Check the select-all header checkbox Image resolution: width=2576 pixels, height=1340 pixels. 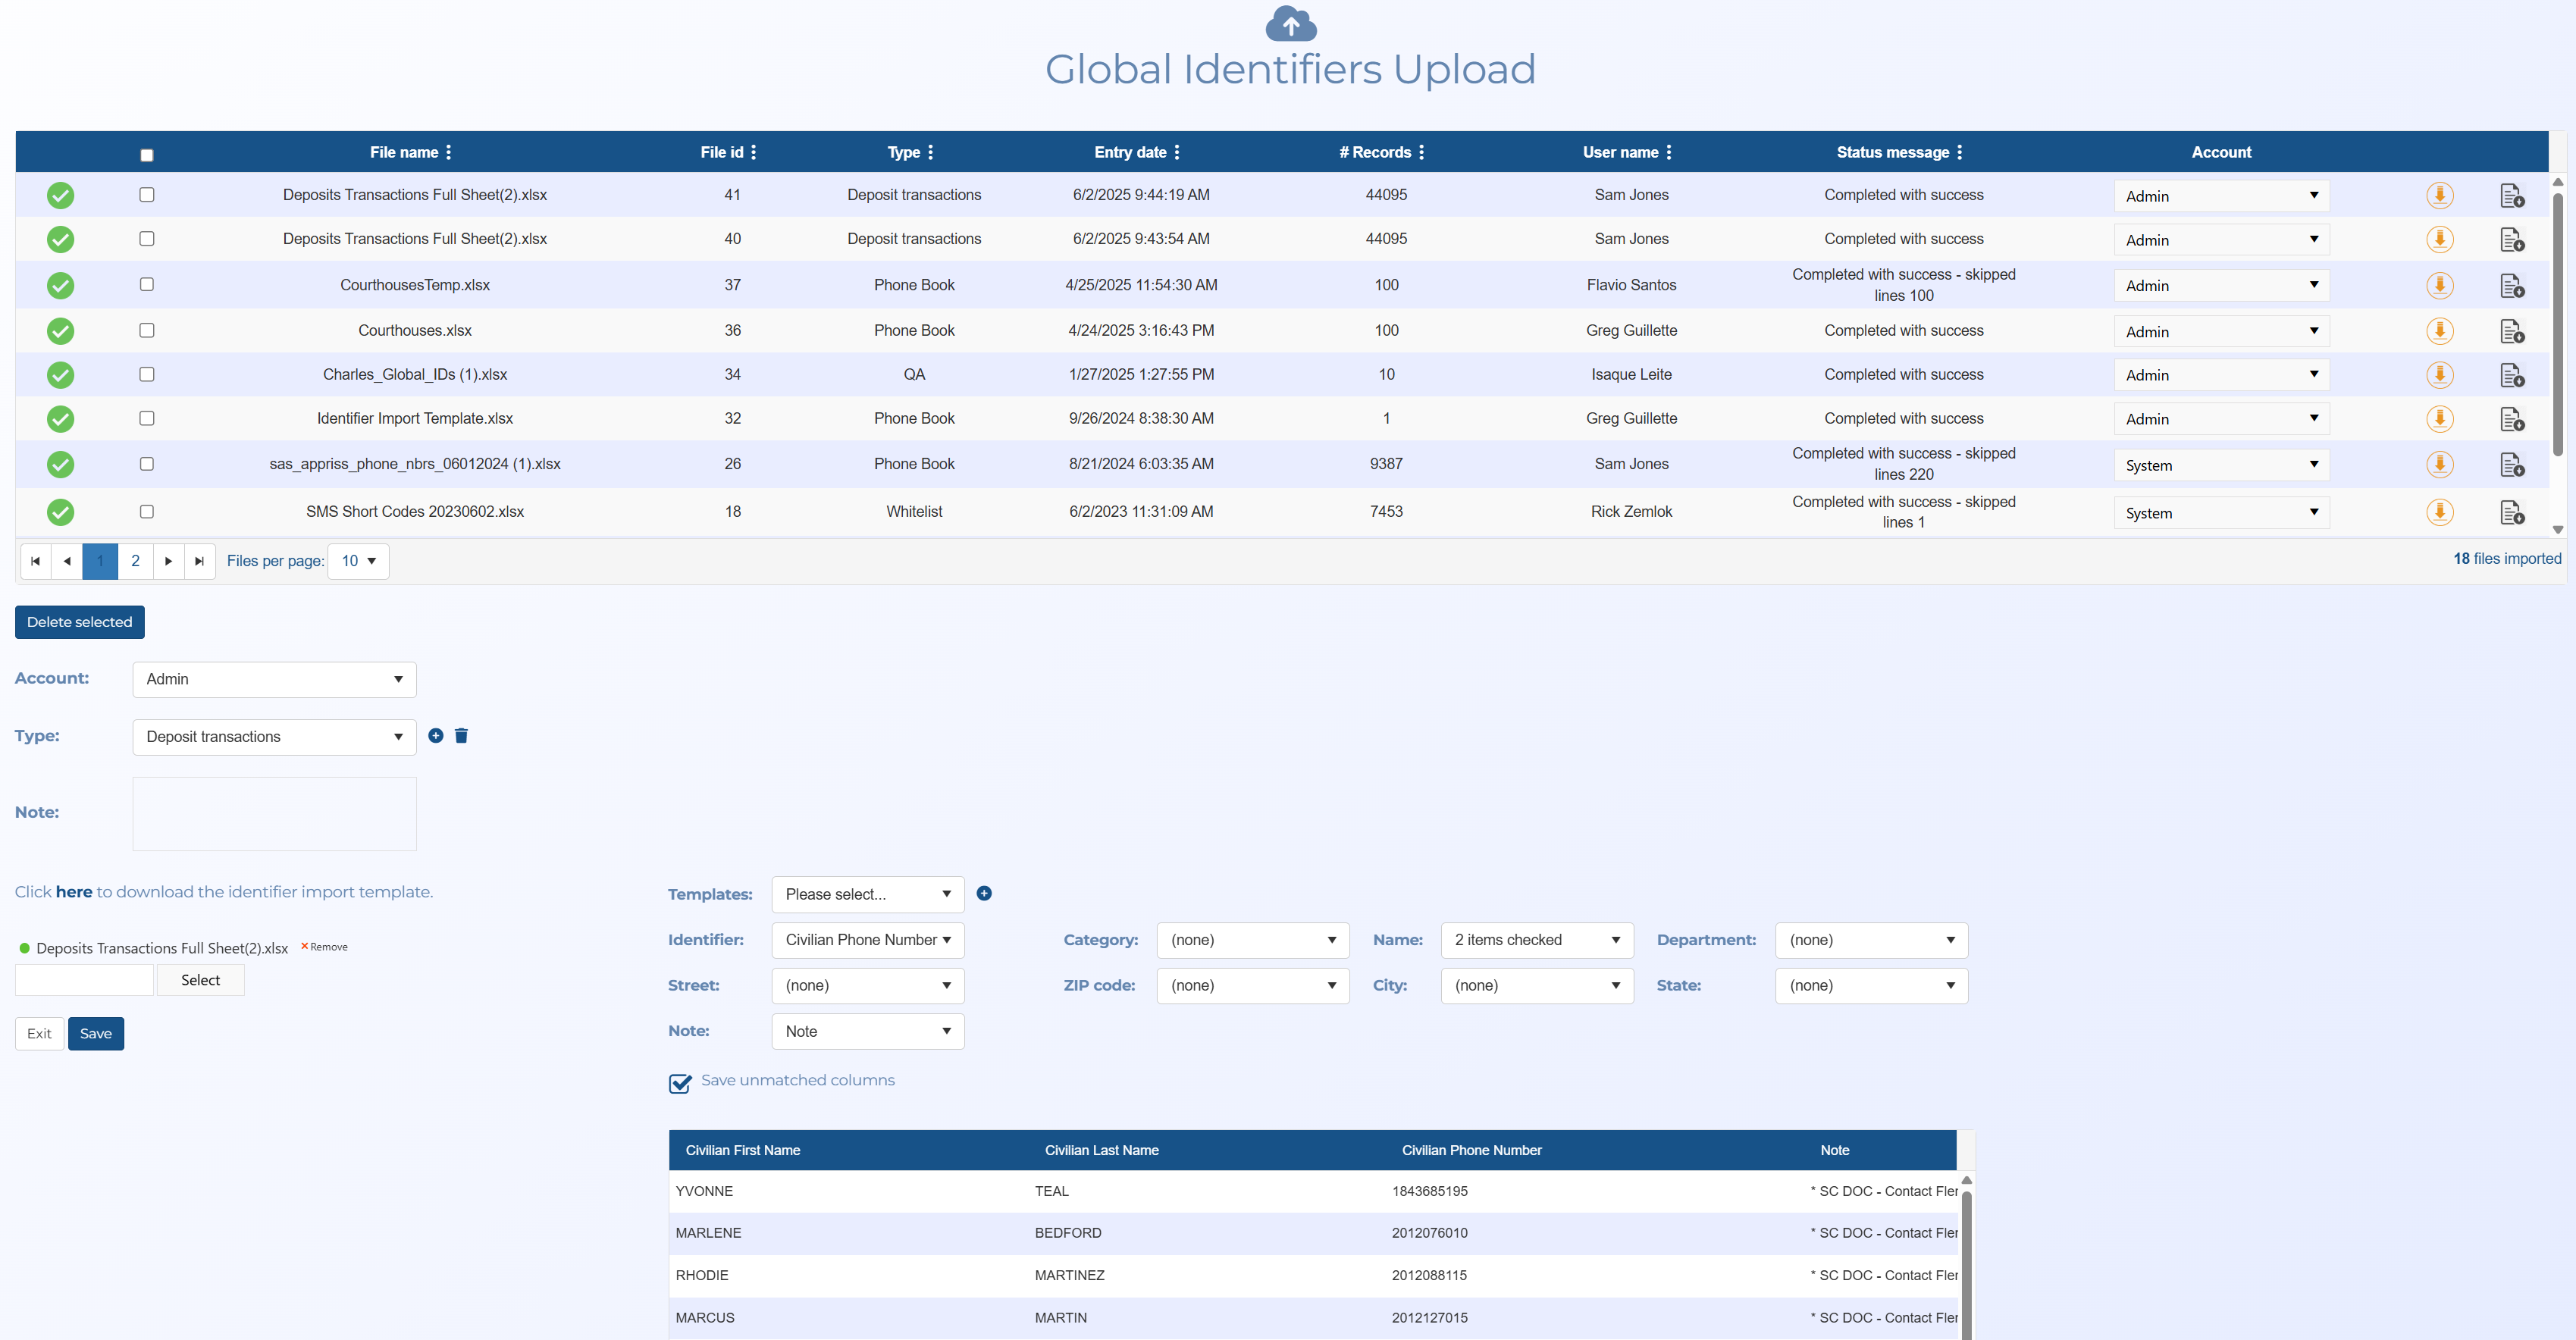tap(147, 155)
